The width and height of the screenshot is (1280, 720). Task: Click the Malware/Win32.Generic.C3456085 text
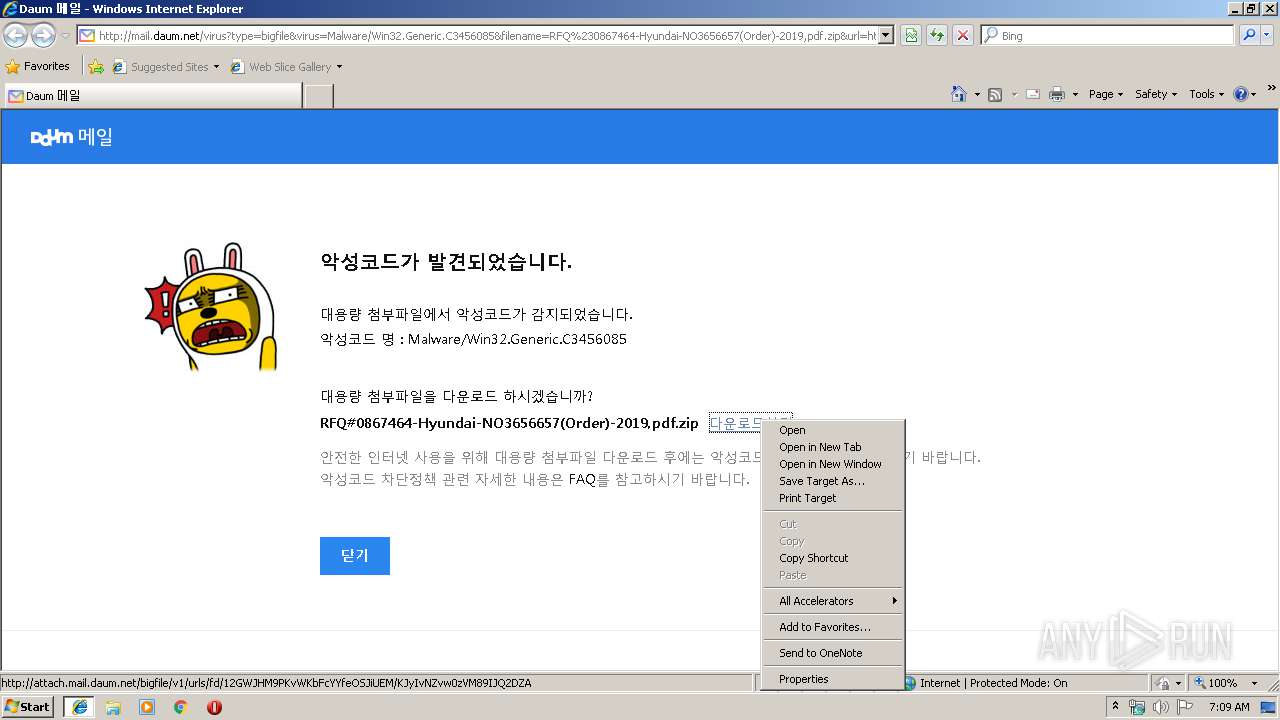[x=517, y=339]
